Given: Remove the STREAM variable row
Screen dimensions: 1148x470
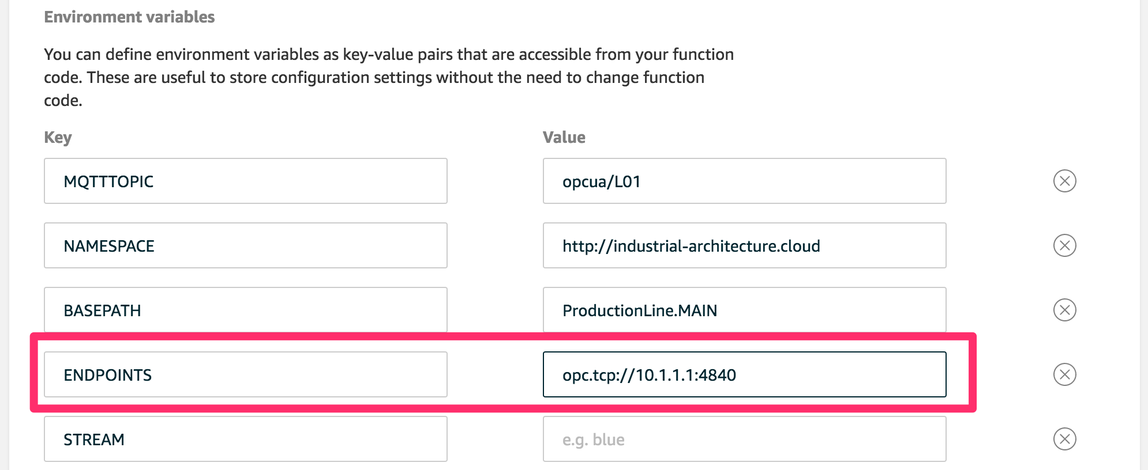Looking at the screenshot, I should click(x=1064, y=439).
